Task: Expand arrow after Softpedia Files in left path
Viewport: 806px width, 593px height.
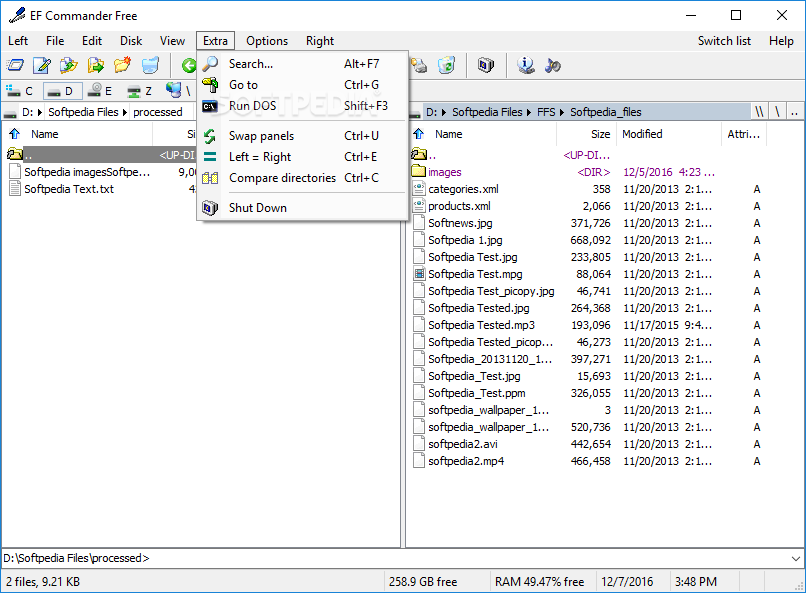Action: pos(125,113)
